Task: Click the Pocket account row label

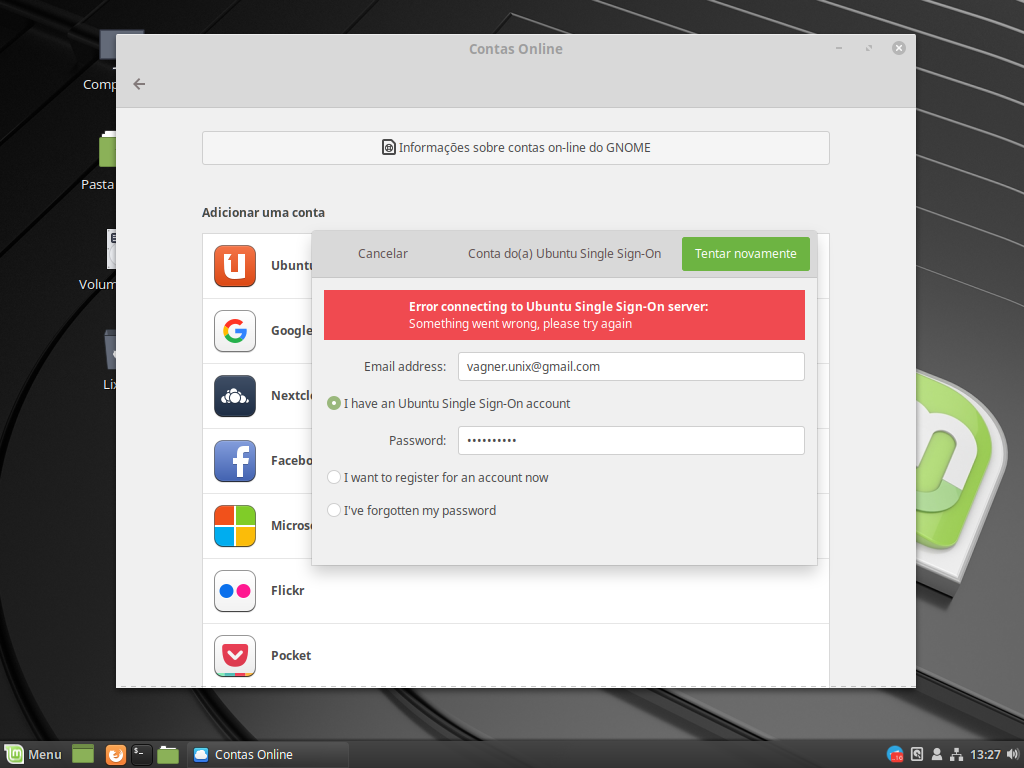Action: pos(291,656)
